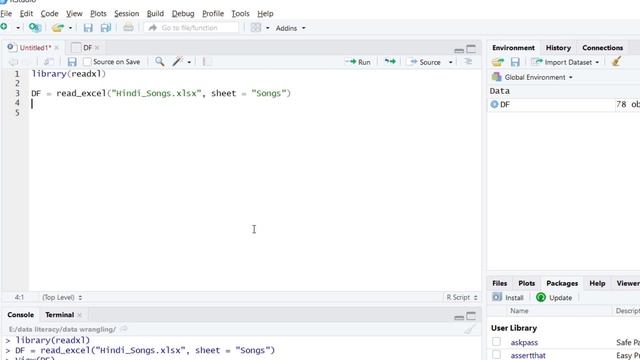640x360 pixels.
Task: Open Global Environment selector
Action: click(x=532, y=77)
